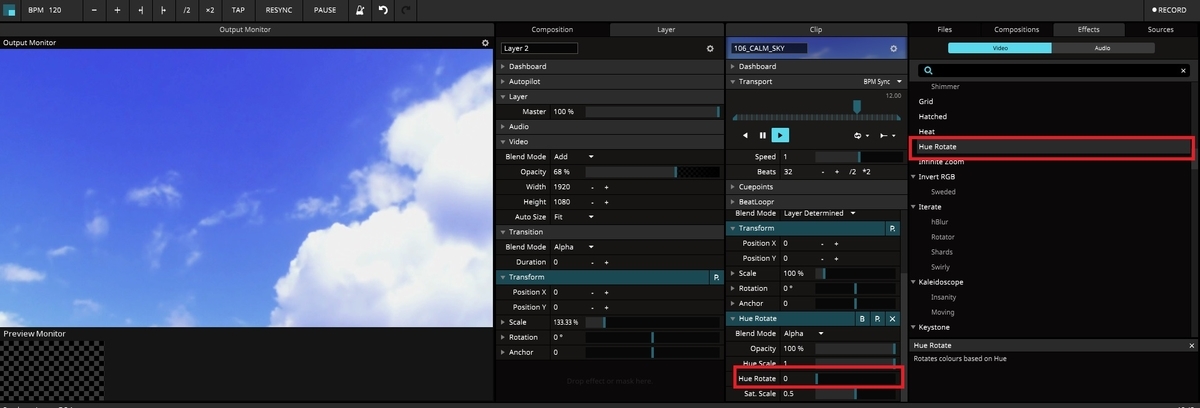Nudge BPM forward button
The height and width of the screenshot is (408, 1200).
pyautogui.click(x=163, y=9)
